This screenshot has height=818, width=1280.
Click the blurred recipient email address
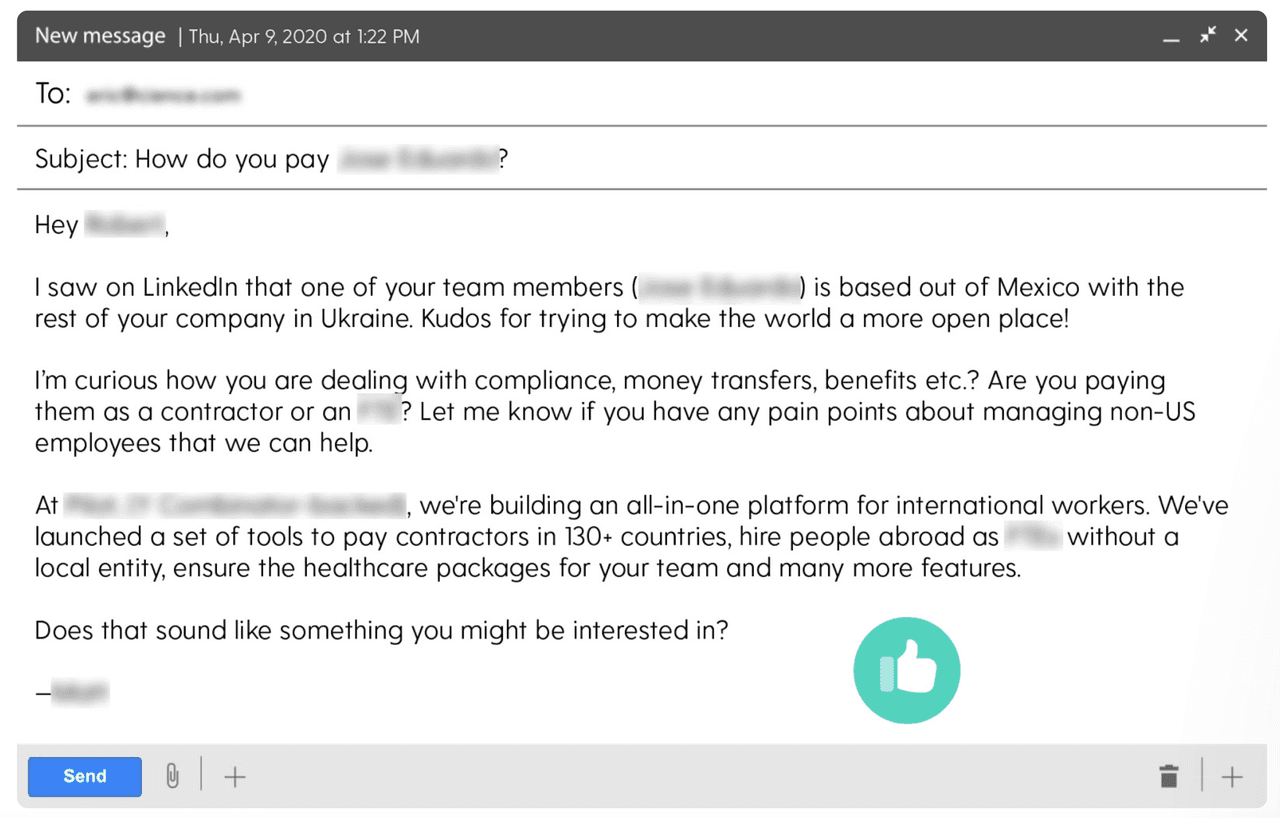(163, 95)
